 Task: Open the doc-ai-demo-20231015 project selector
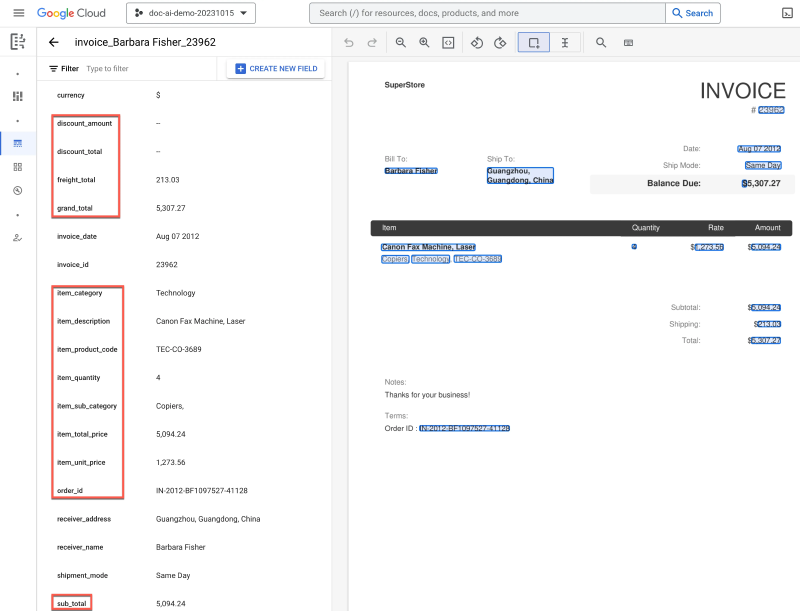191,13
